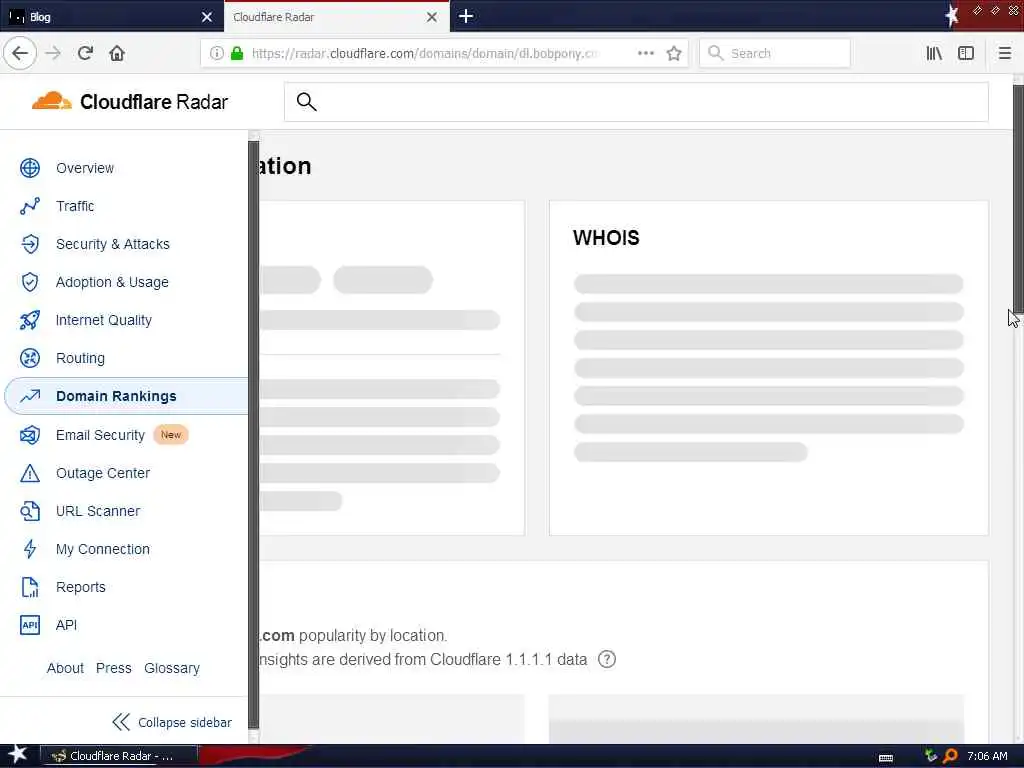Collapse the sidebar

coord(172,722)
